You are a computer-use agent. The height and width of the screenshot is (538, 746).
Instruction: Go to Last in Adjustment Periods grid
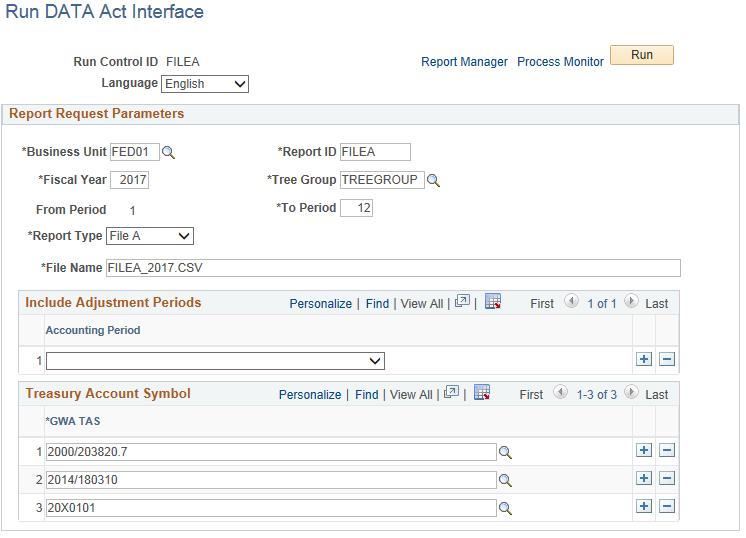(657, 304)
